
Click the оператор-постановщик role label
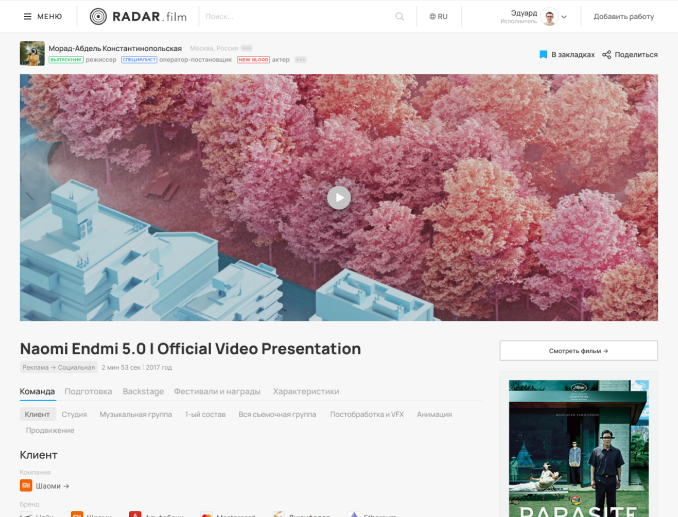point(195,60)
